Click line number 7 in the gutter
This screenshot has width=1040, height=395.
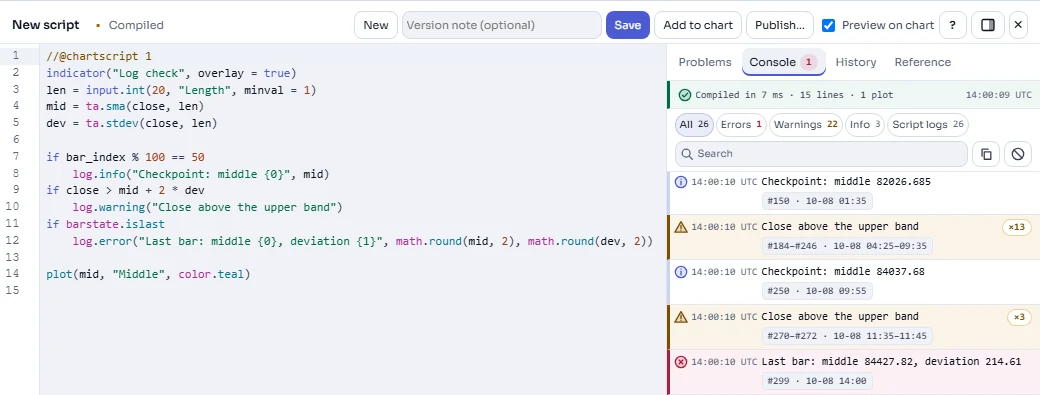point(15,157)
